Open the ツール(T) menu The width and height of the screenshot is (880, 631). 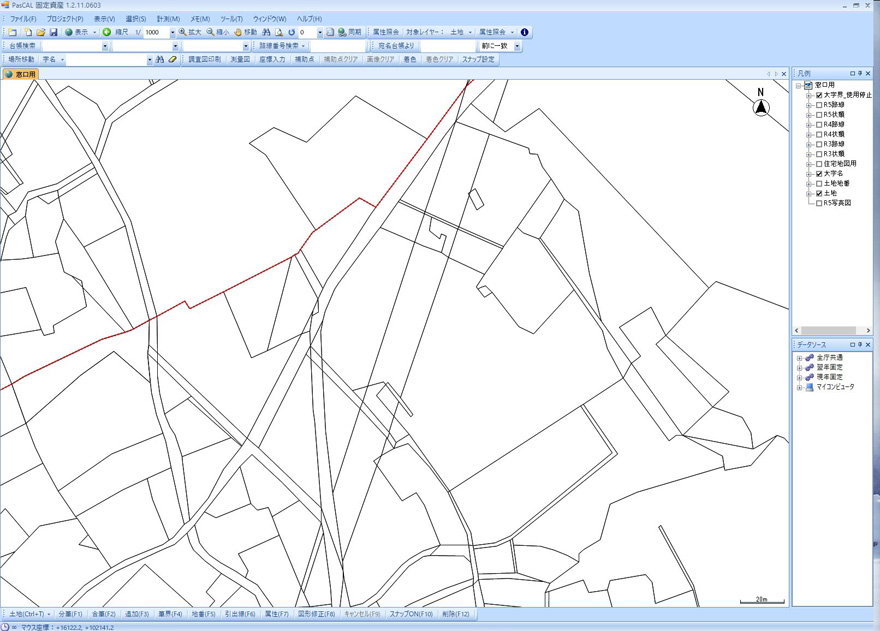tap(231, 19)
